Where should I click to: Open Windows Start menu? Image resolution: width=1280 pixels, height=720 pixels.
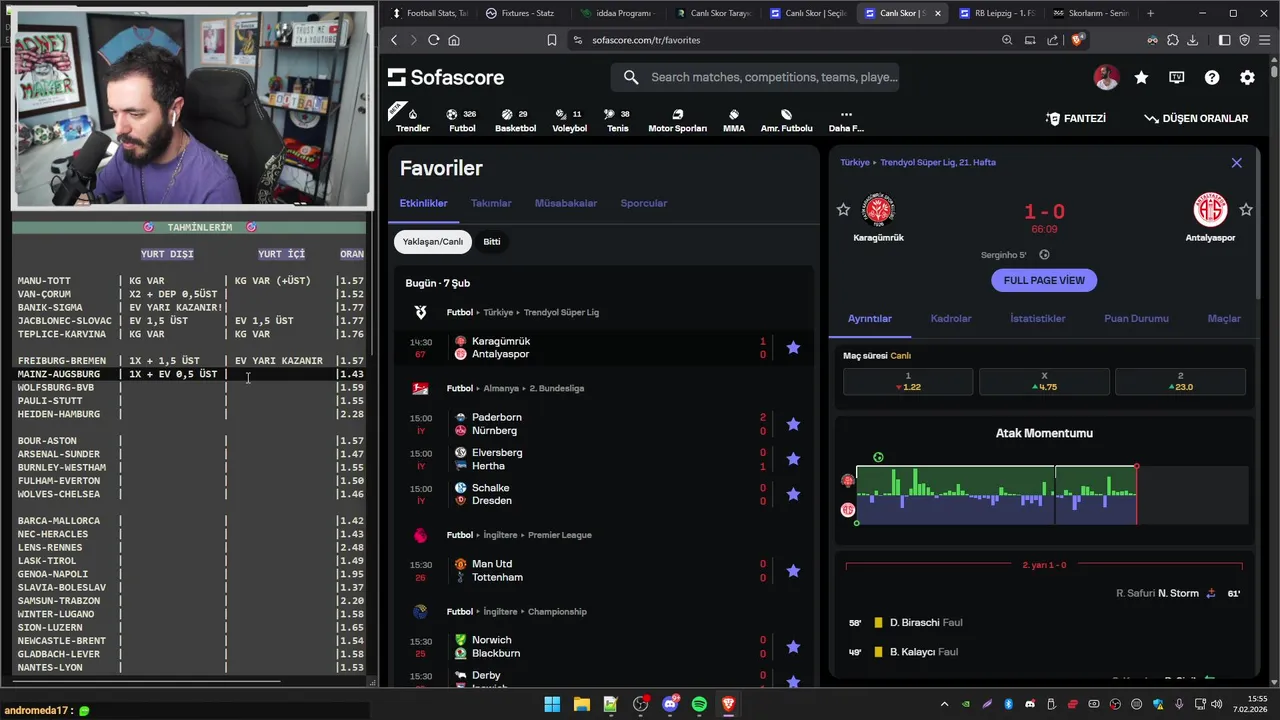click(x=552, y=704)
